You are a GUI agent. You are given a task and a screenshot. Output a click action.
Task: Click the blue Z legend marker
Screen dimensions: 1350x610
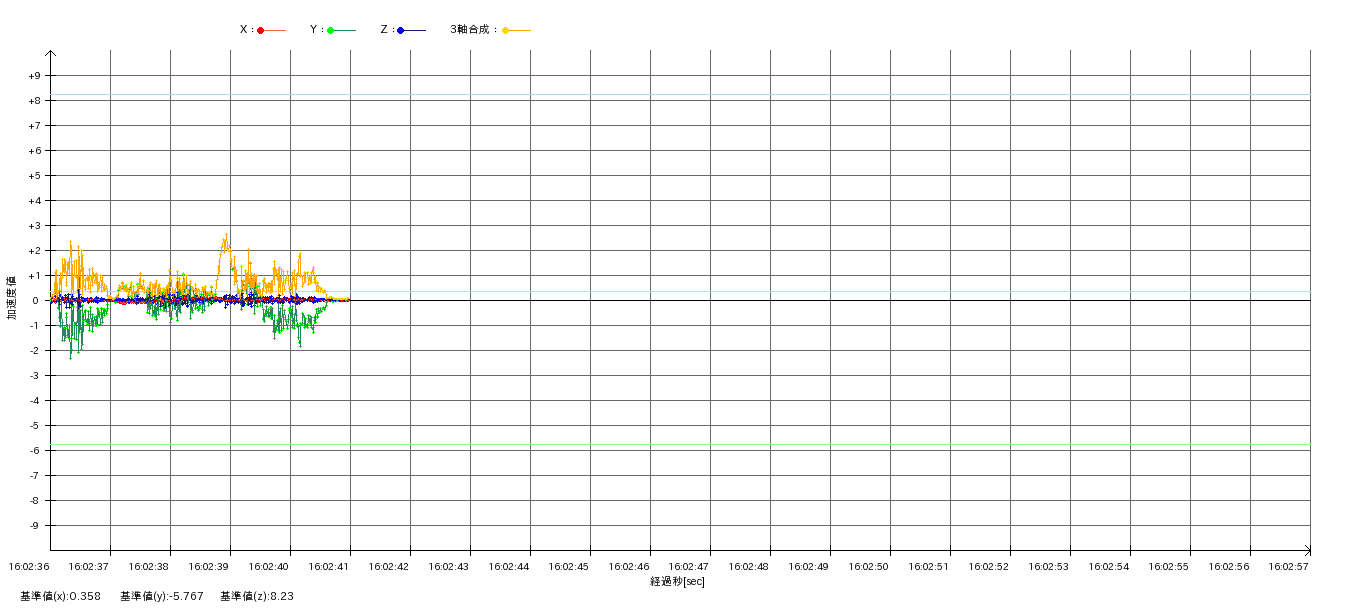(x=401, y=31)
